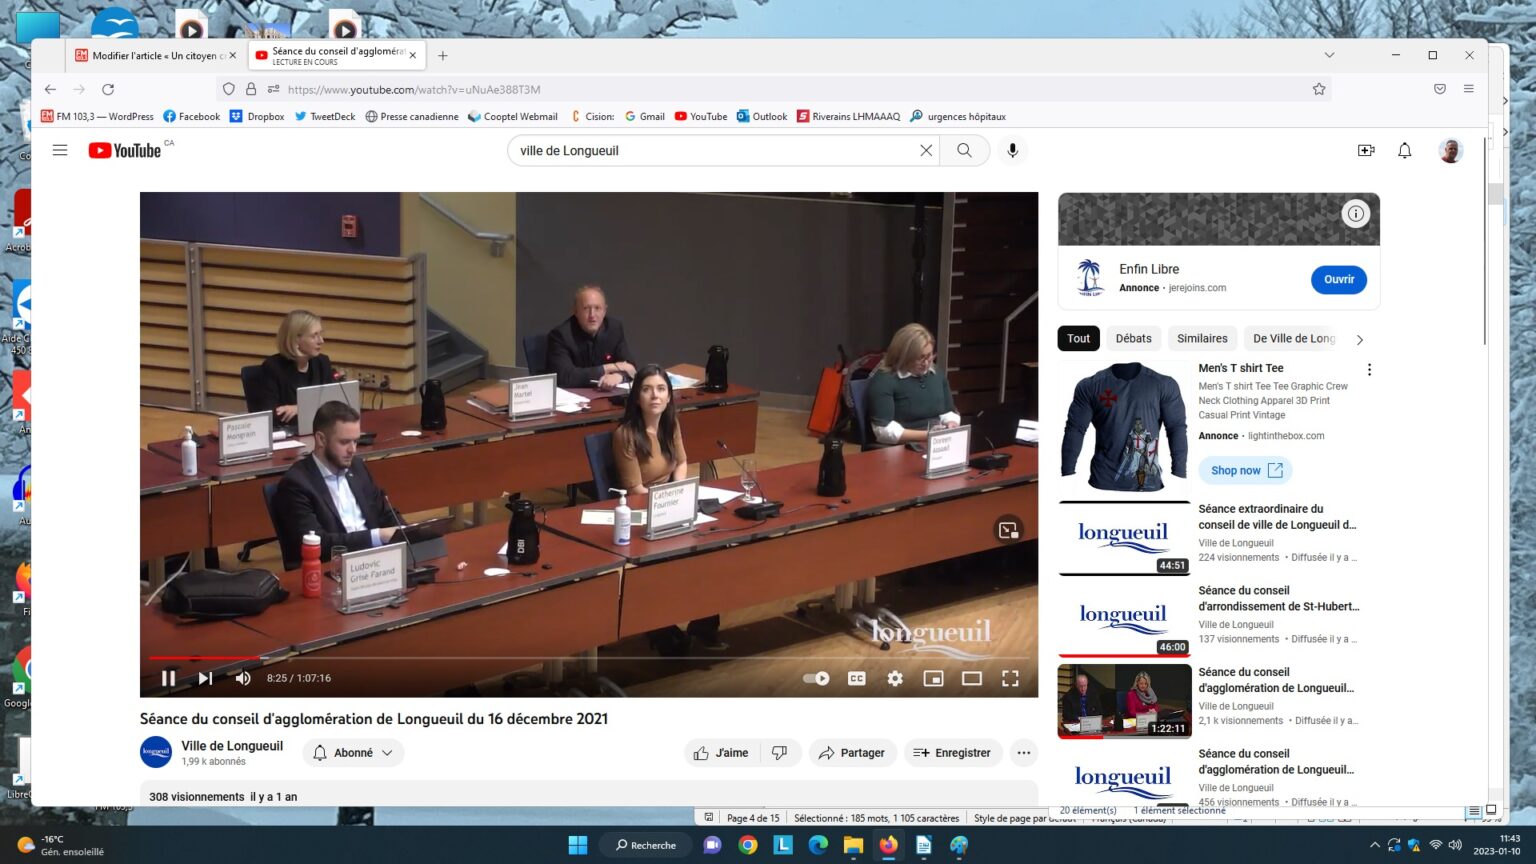Enter fullscreen video mode
The width and height of the screenshot is (1536, 864).
click(x=1010, y=678)
